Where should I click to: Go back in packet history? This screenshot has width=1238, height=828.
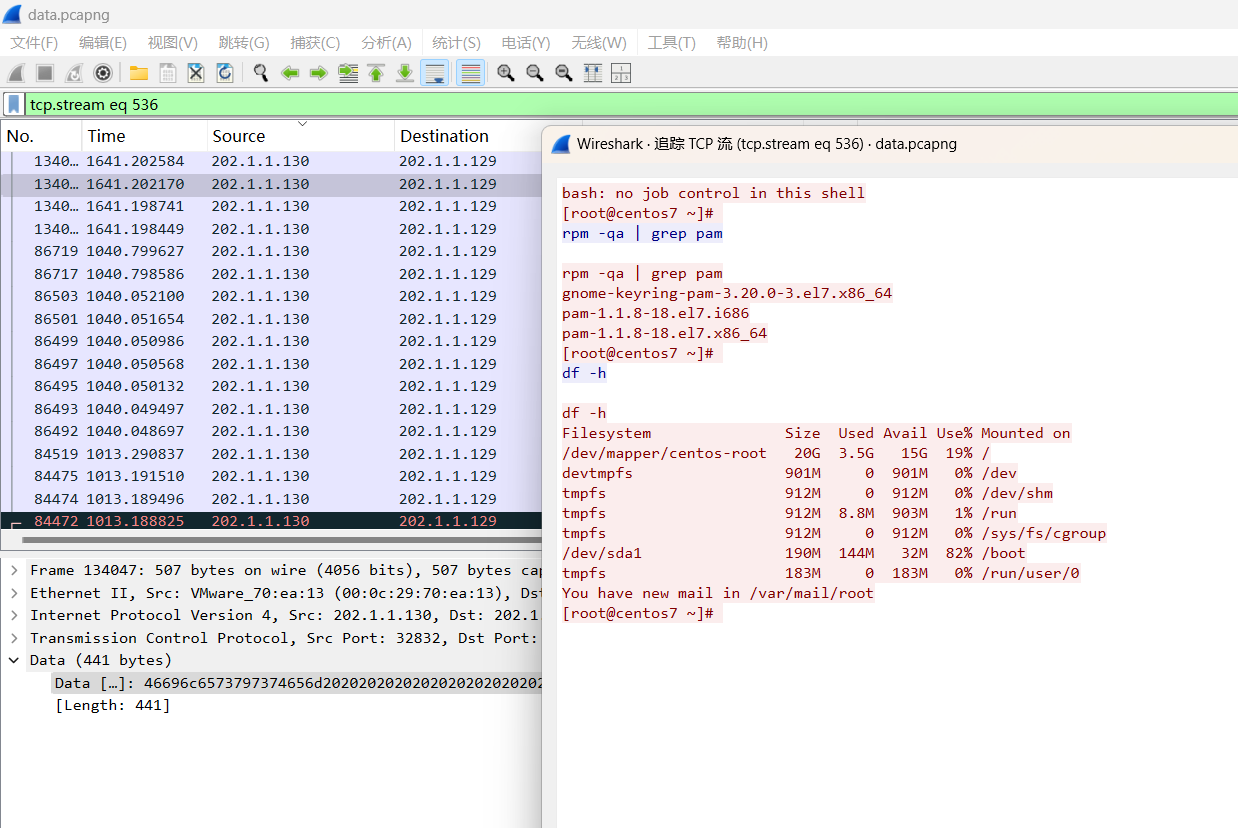point(290,73)
